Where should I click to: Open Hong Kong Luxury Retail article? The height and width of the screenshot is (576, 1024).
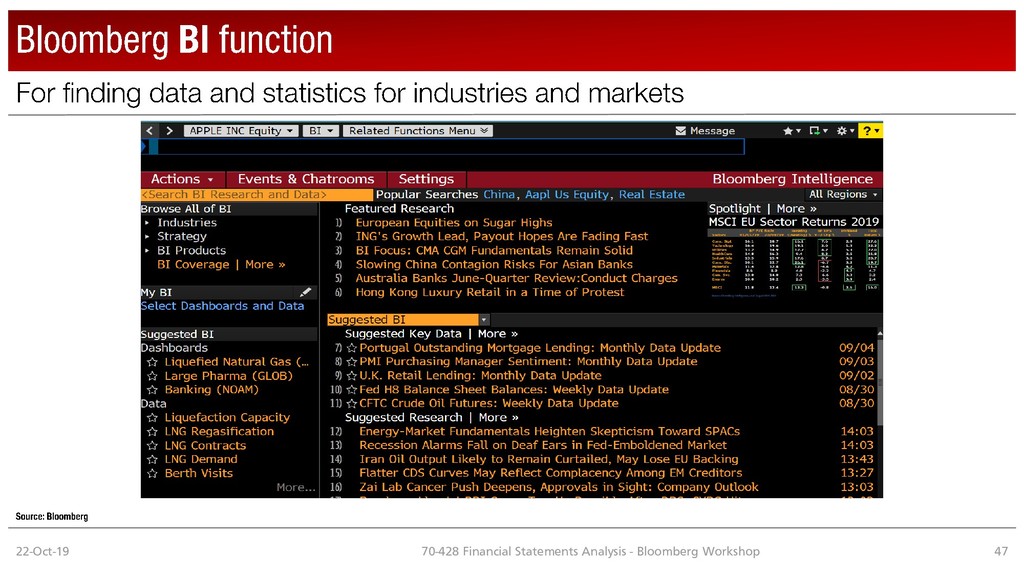coord(490,292)
